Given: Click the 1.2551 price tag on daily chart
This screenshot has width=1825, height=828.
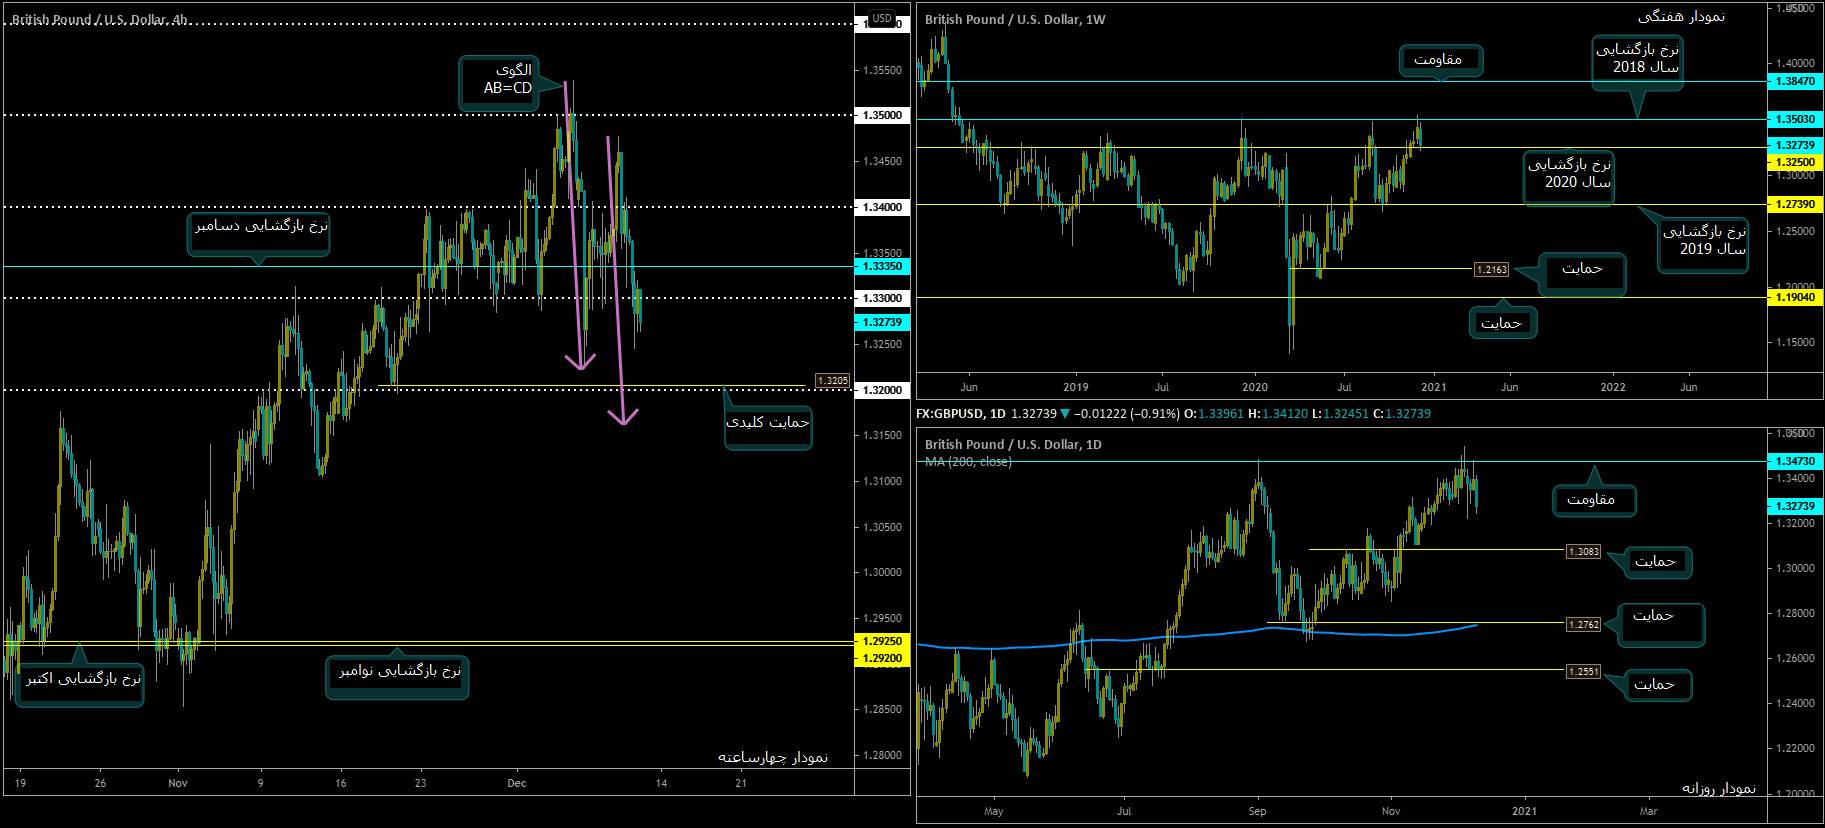Looking at the screenshot, I should 1583,671.
